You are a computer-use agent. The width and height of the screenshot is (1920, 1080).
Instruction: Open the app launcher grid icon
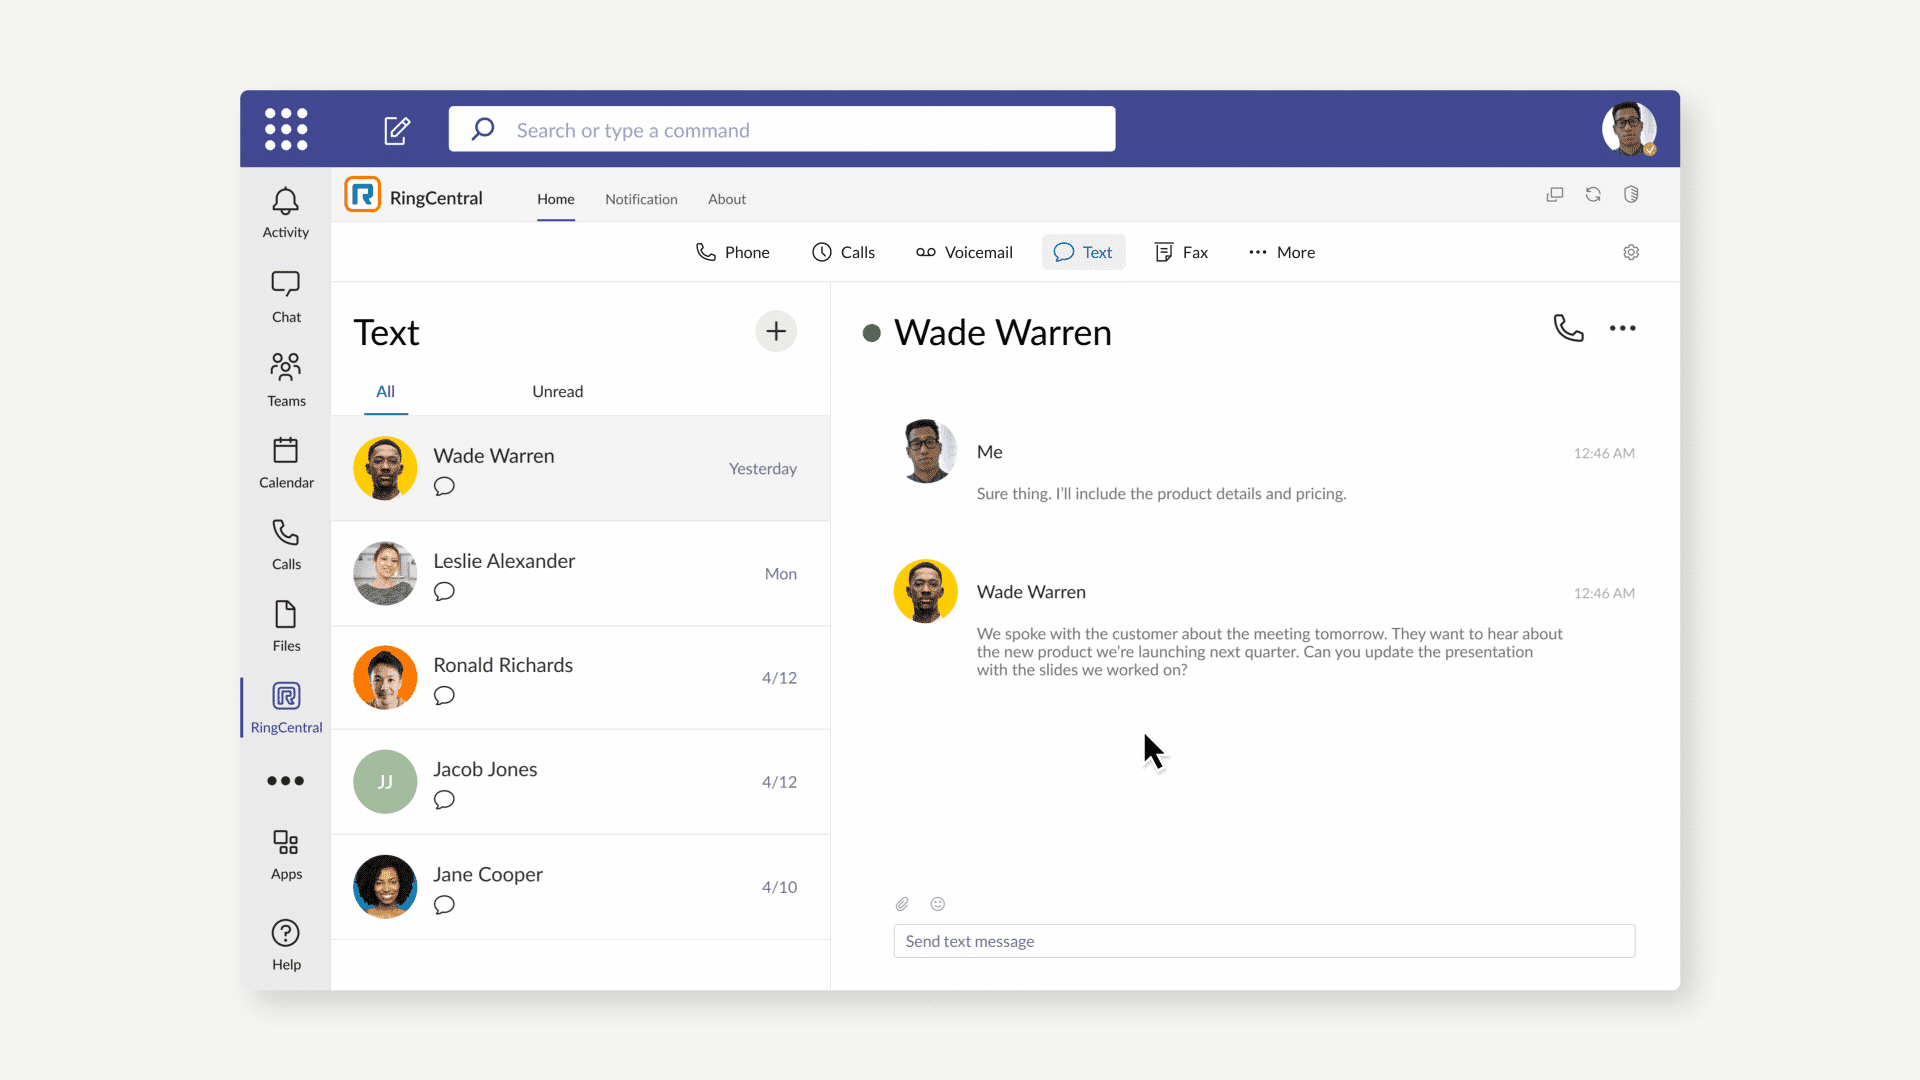point(286,129)
